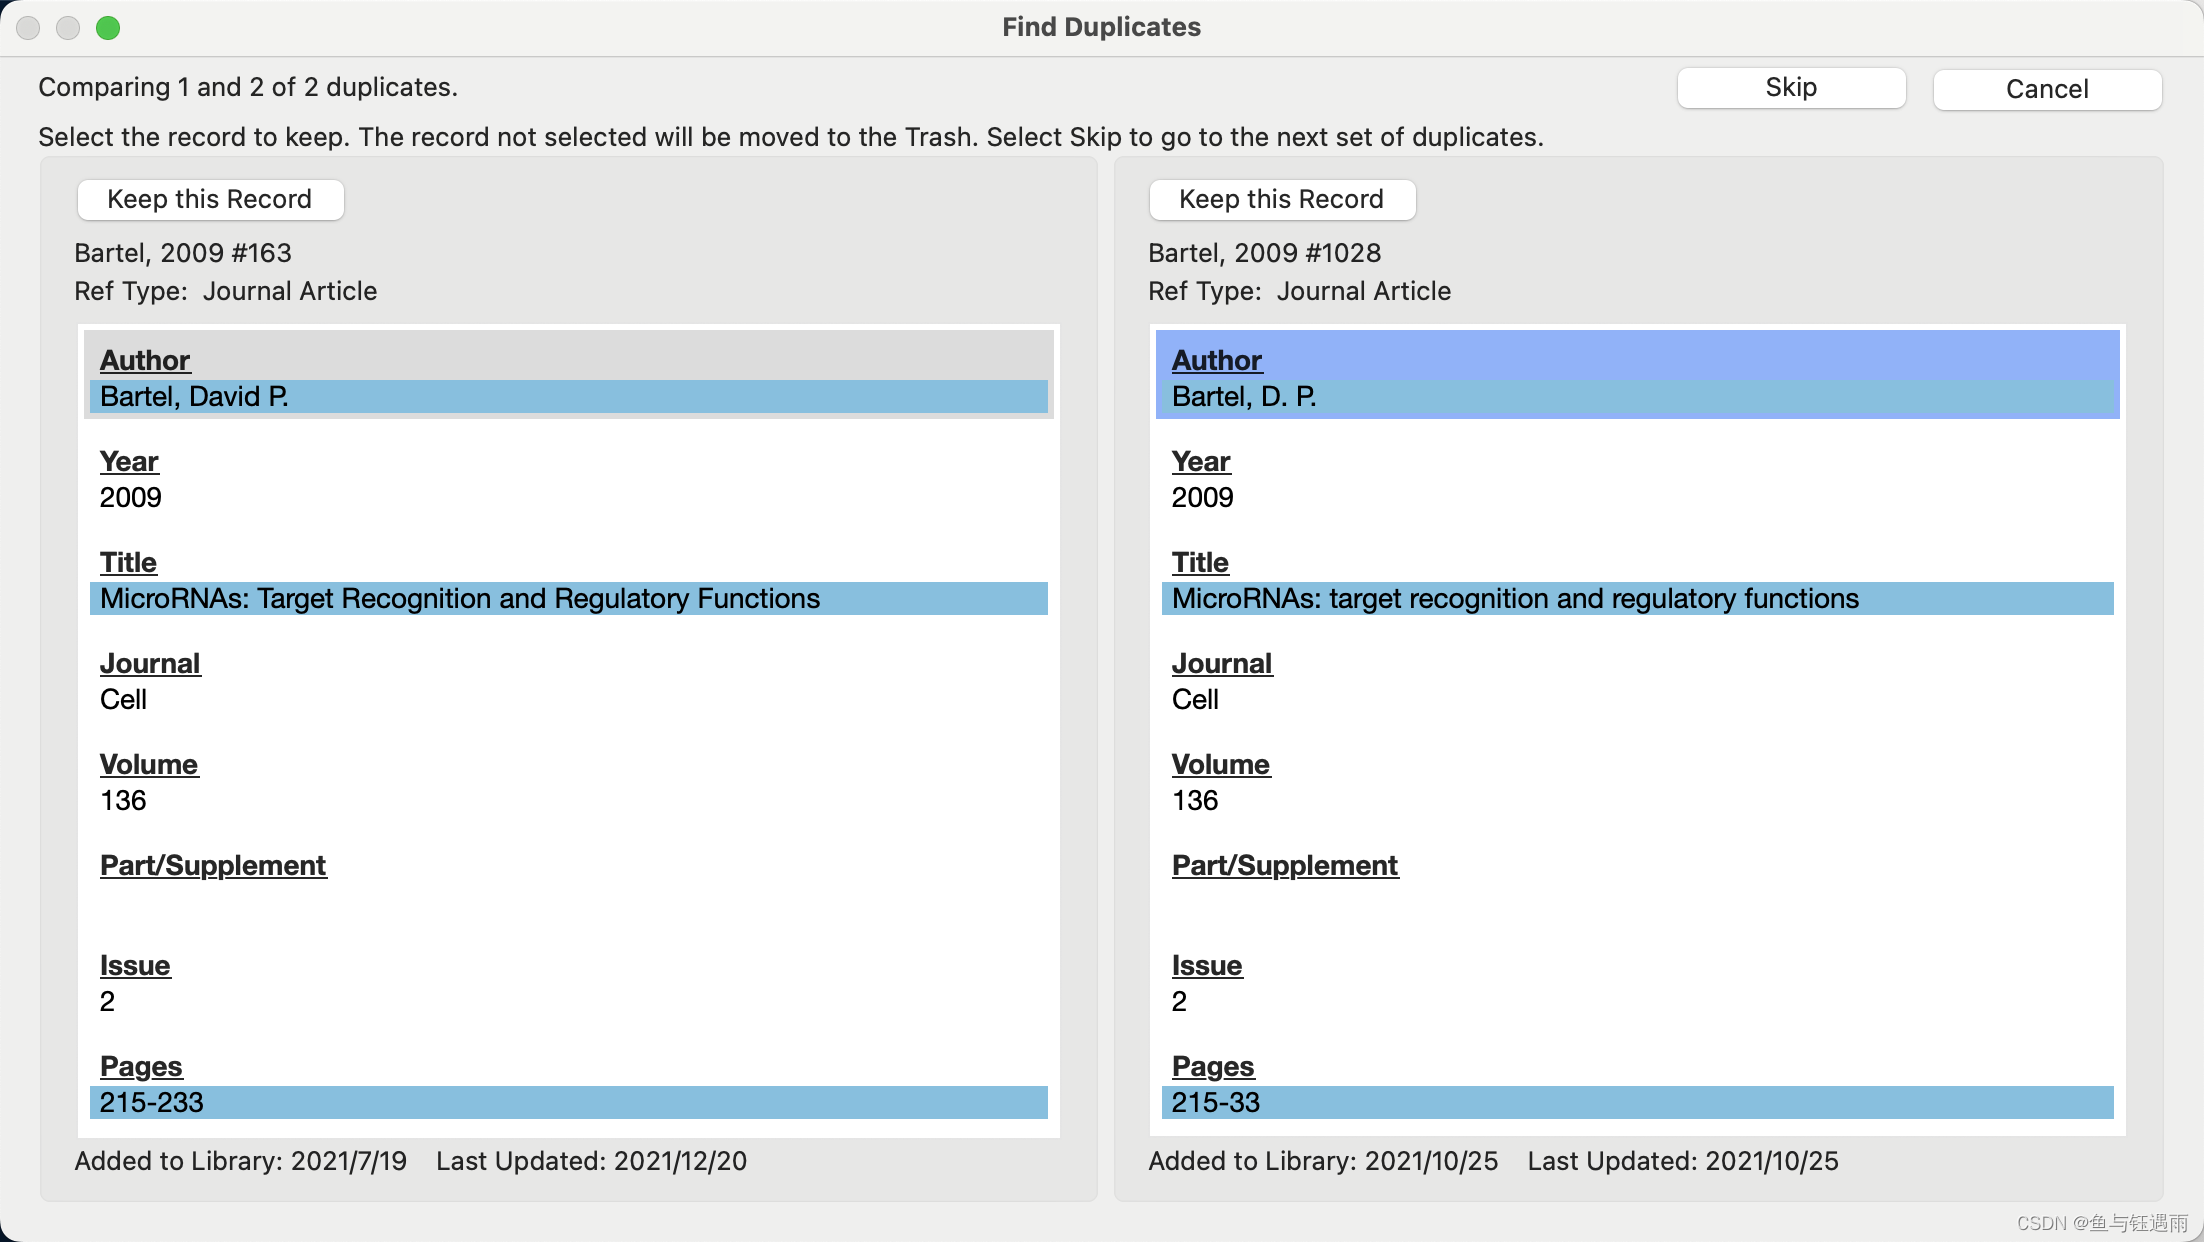Keep this Record for Bartel 2009 #163
Viewport: 2204px width, 1242px height.
pyautogui.click(x=210, y=199)
